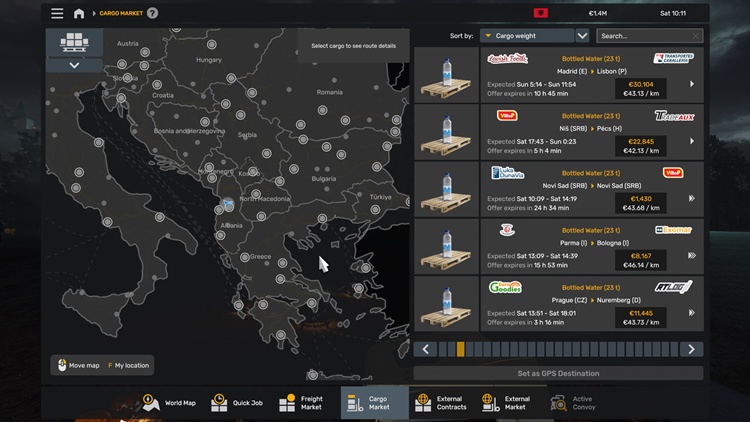Click the player truck location marker on map

(228, 204)
